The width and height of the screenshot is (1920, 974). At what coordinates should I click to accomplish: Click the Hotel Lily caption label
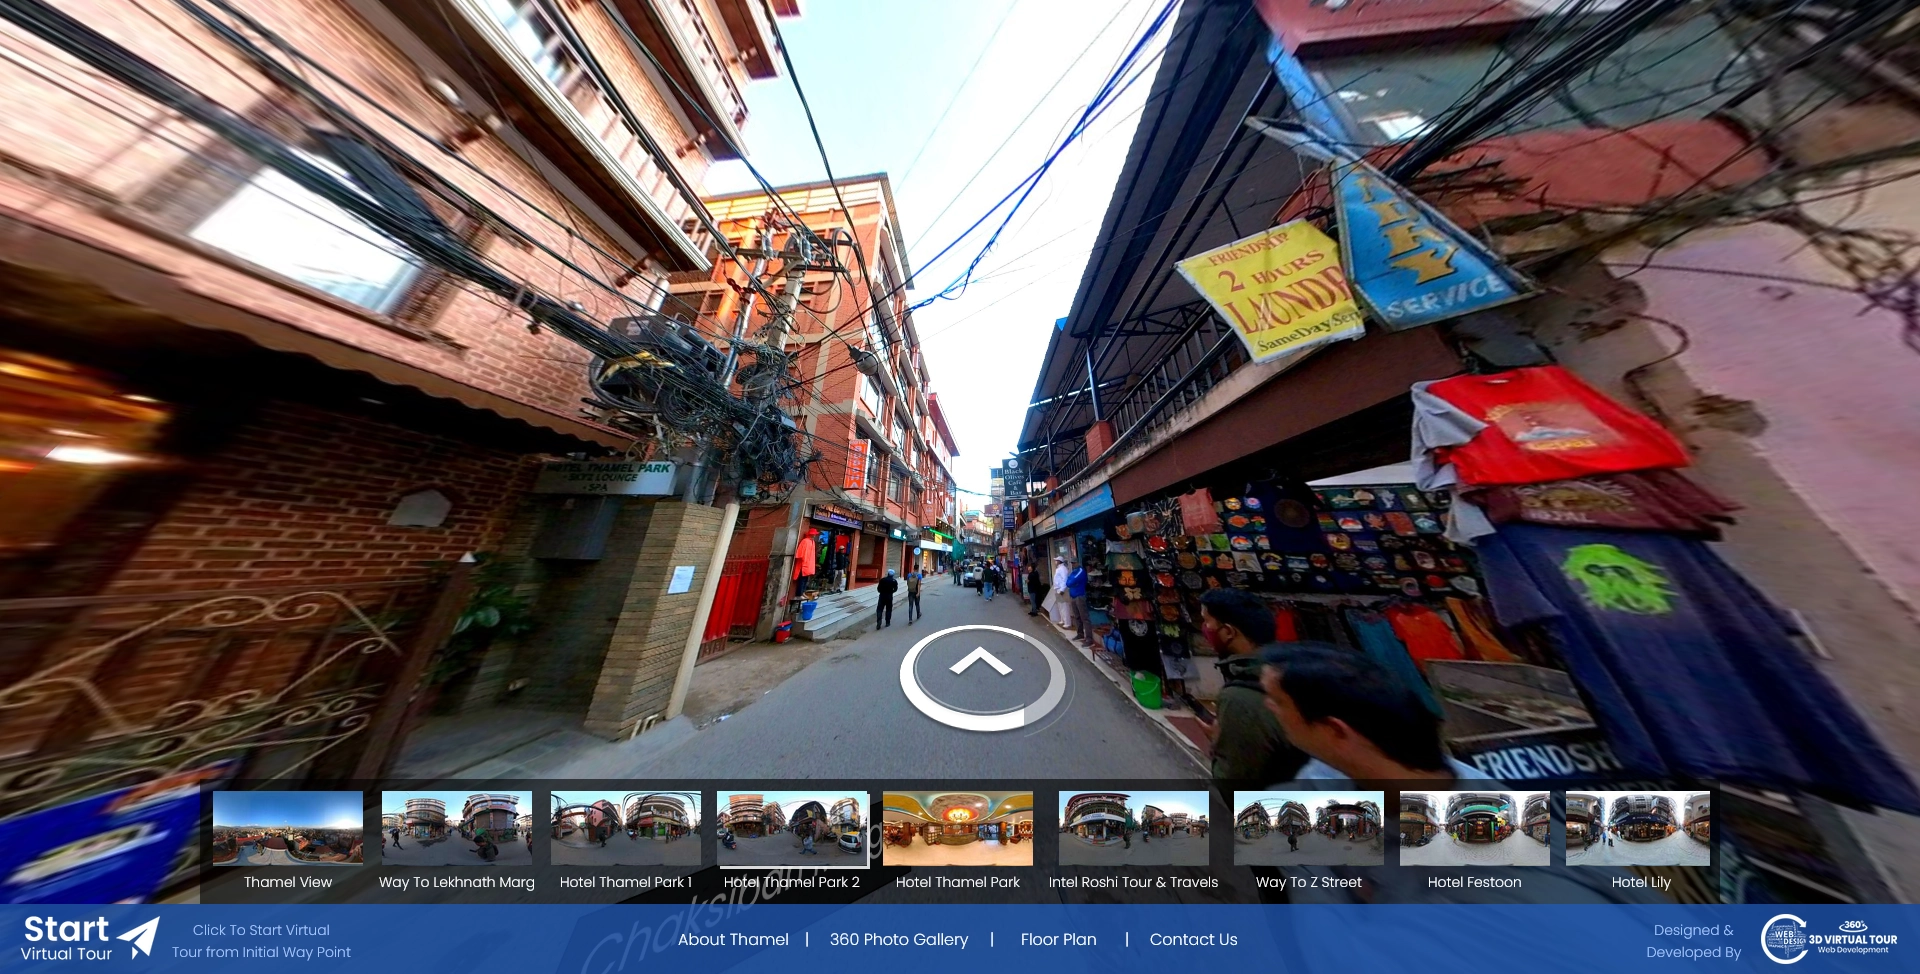[x=1641, y=882]
